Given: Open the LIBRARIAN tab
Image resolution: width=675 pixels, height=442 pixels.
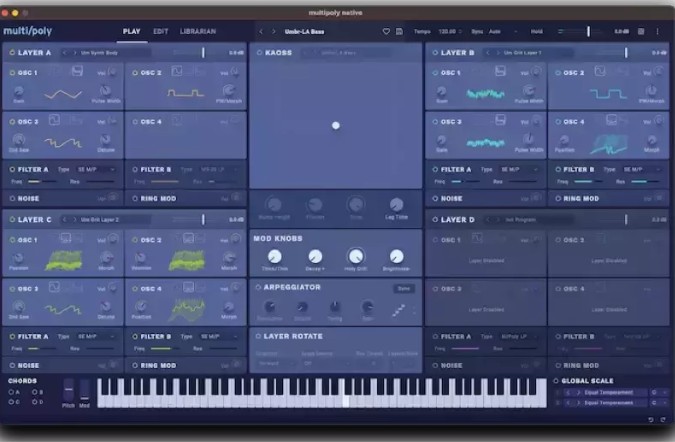Looking at the screenshot, I should click(x=198, y=31).
